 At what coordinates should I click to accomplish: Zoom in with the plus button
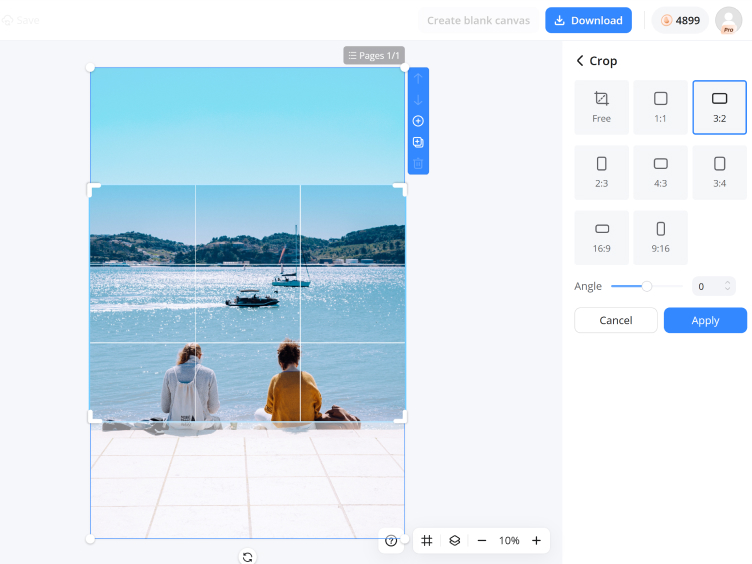536,540
